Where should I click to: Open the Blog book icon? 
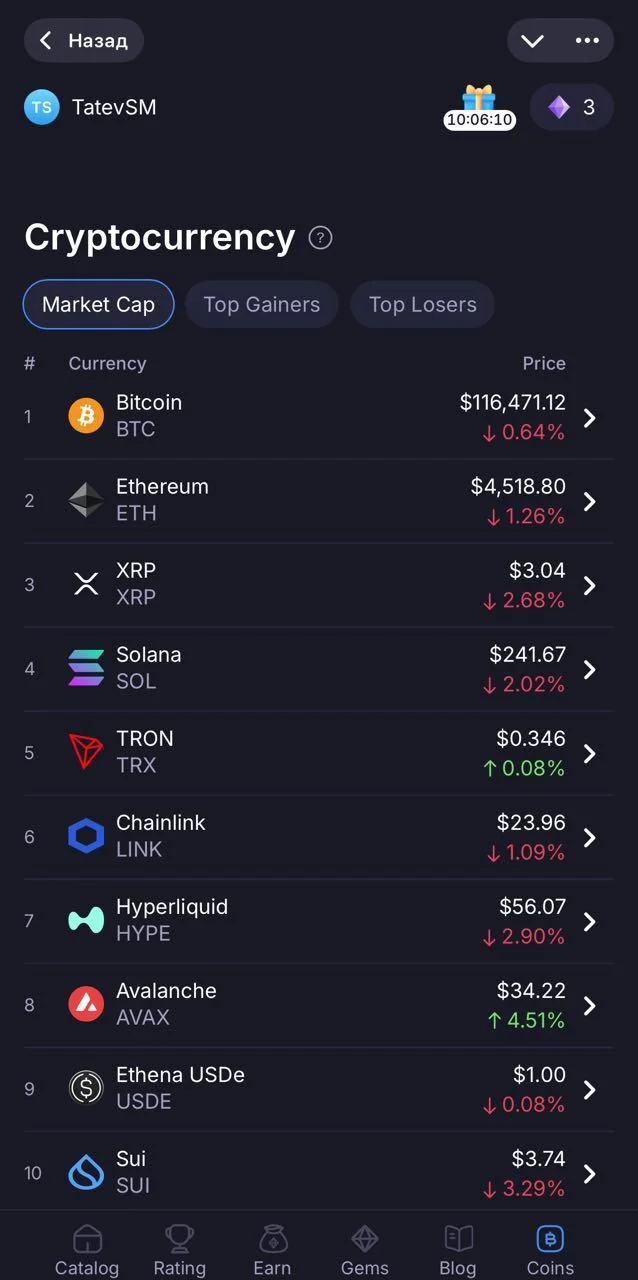[x=458, y=1240]
